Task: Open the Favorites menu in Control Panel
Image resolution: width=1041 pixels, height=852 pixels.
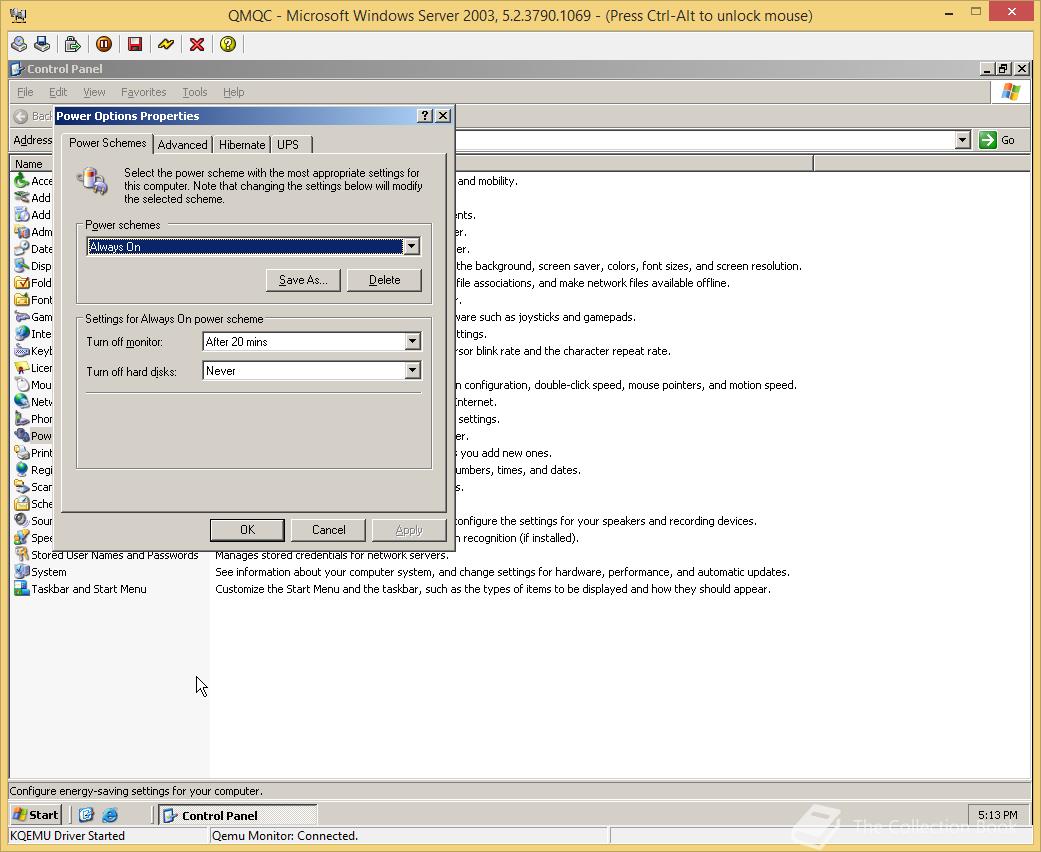Action: point(143,92)
